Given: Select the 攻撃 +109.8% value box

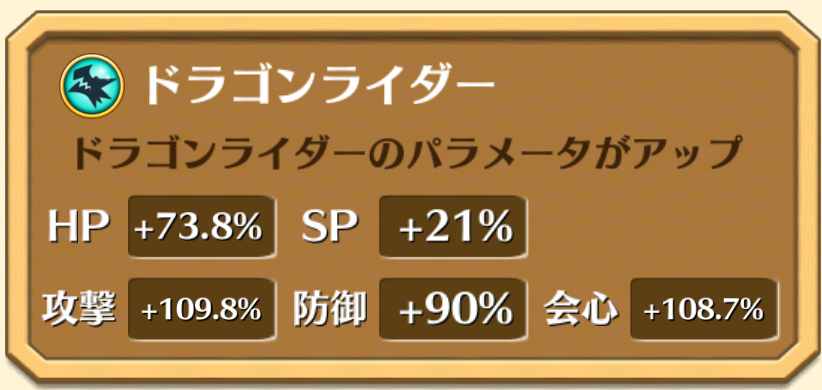Looking at the screenshot, I should click(x=202, y=310).
